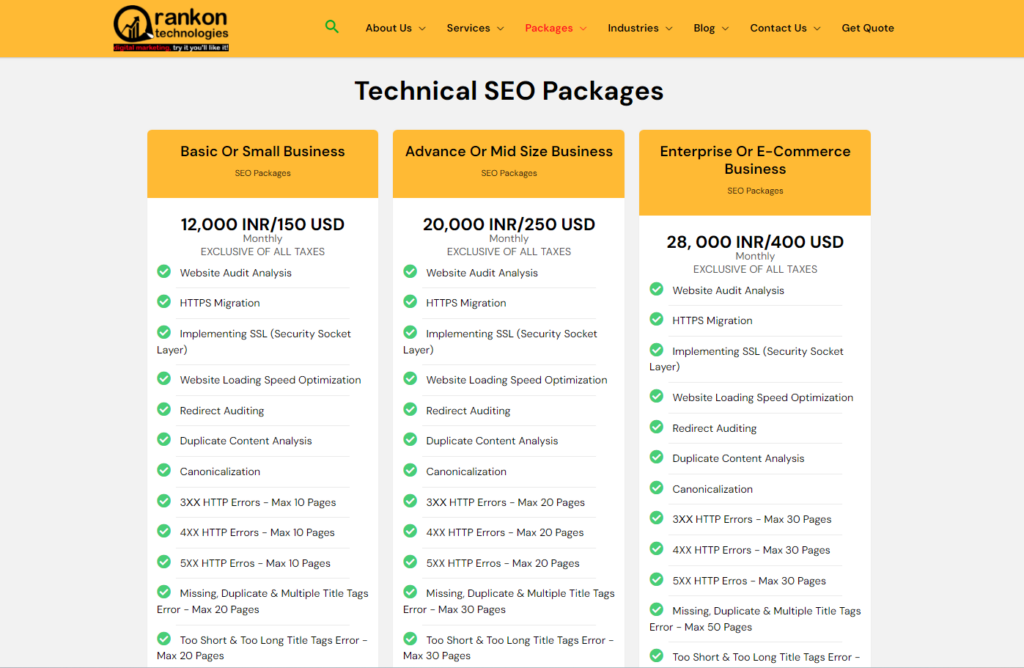Click the checkmark beside Duplicate Content Analysis in Advance plan
This screenshot has width=1024, height=668.
point(410,440)
